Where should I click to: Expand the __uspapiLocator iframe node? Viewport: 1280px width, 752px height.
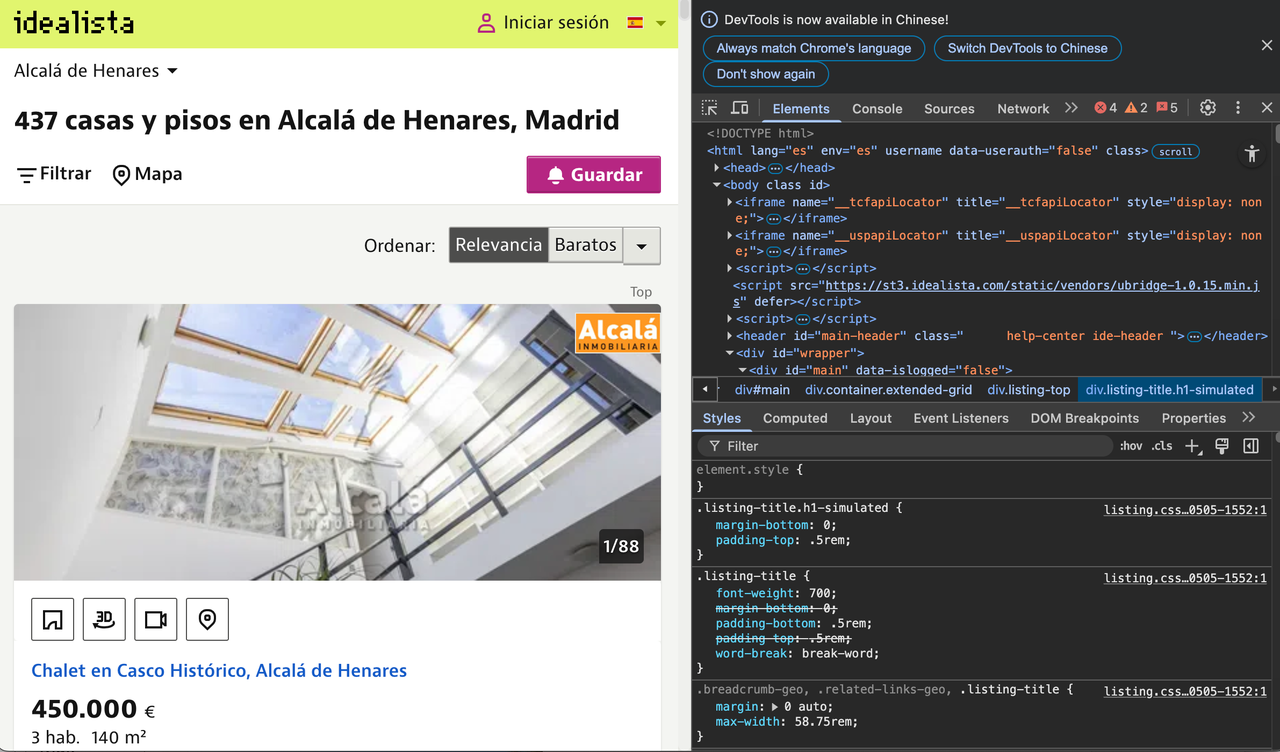click(729, 235)
